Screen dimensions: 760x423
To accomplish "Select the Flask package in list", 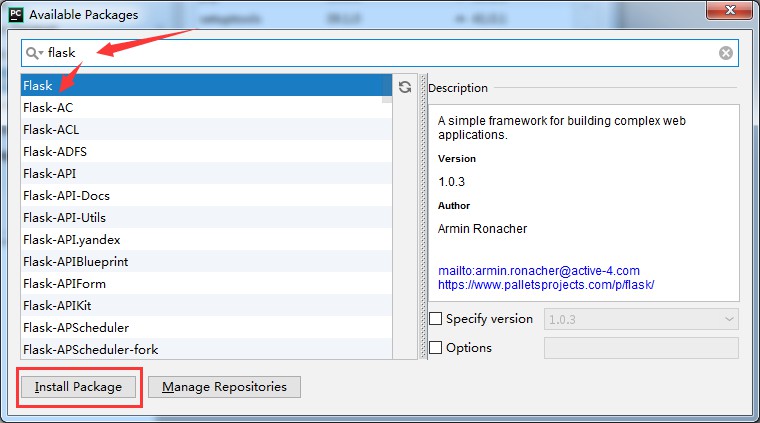I will [38, 86].
